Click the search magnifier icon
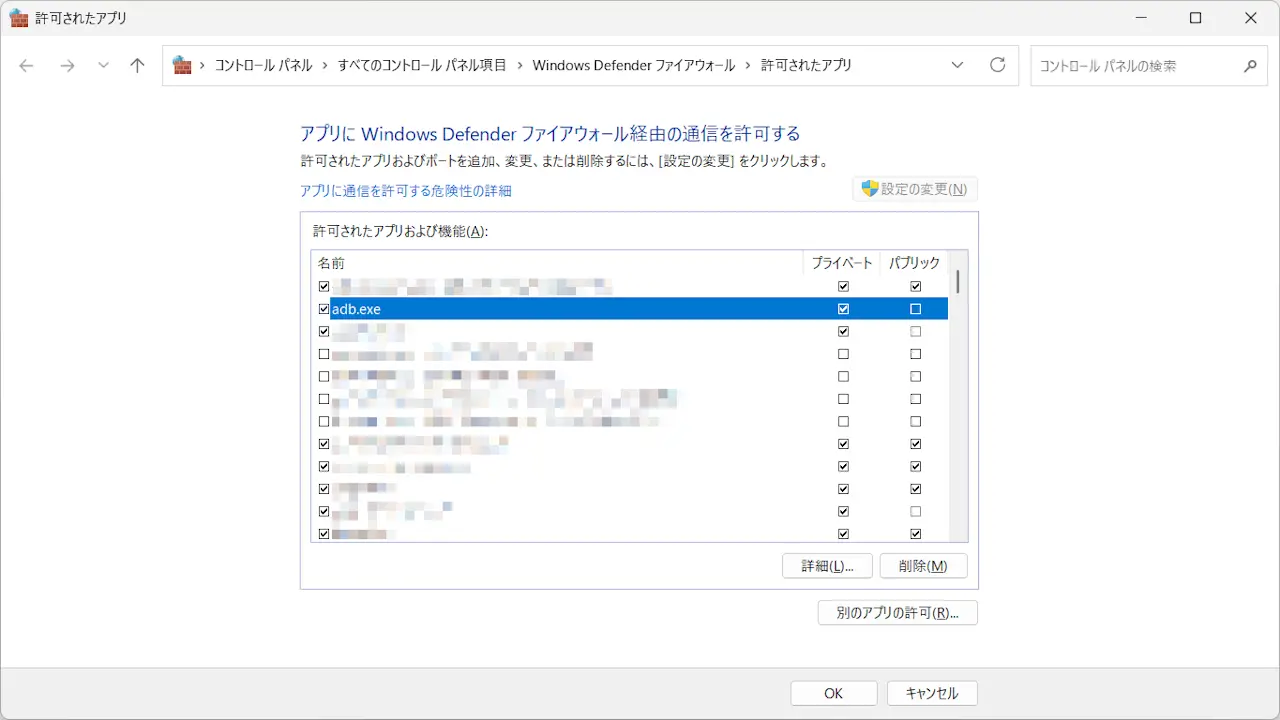The image size is (1280, 720). click(1249, 66)
